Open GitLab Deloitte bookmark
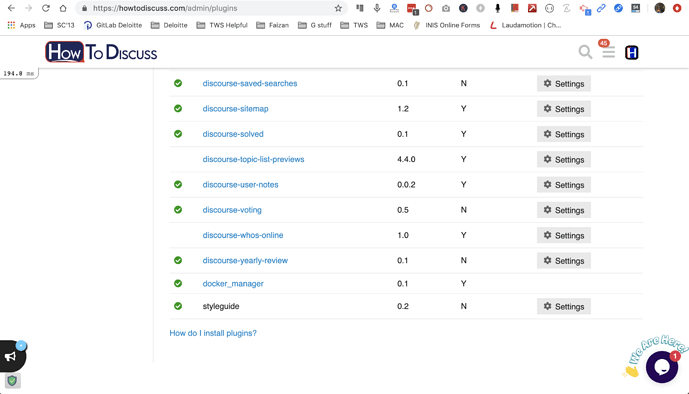This screenshot has height=394, width=689. click(x=113, y=25)
